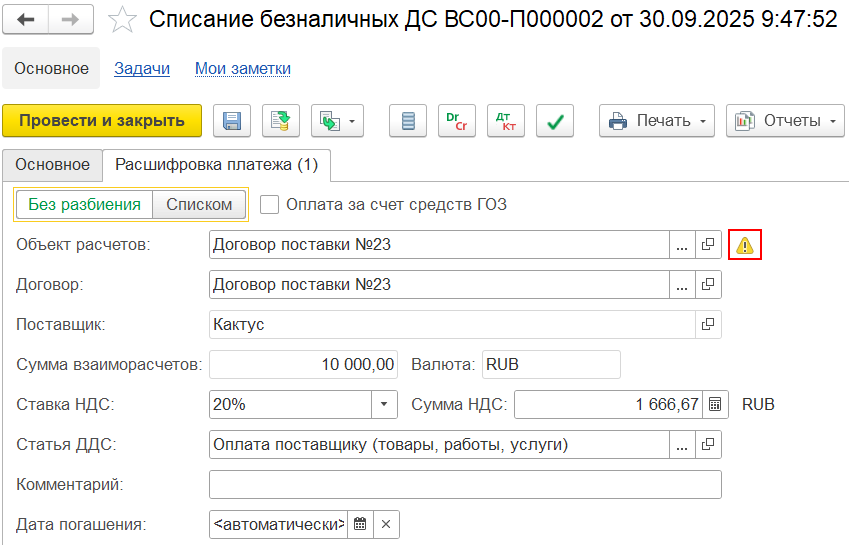849x545 pixels.
Task: Click into the Комментарий input field
Action: click(465, 485)
